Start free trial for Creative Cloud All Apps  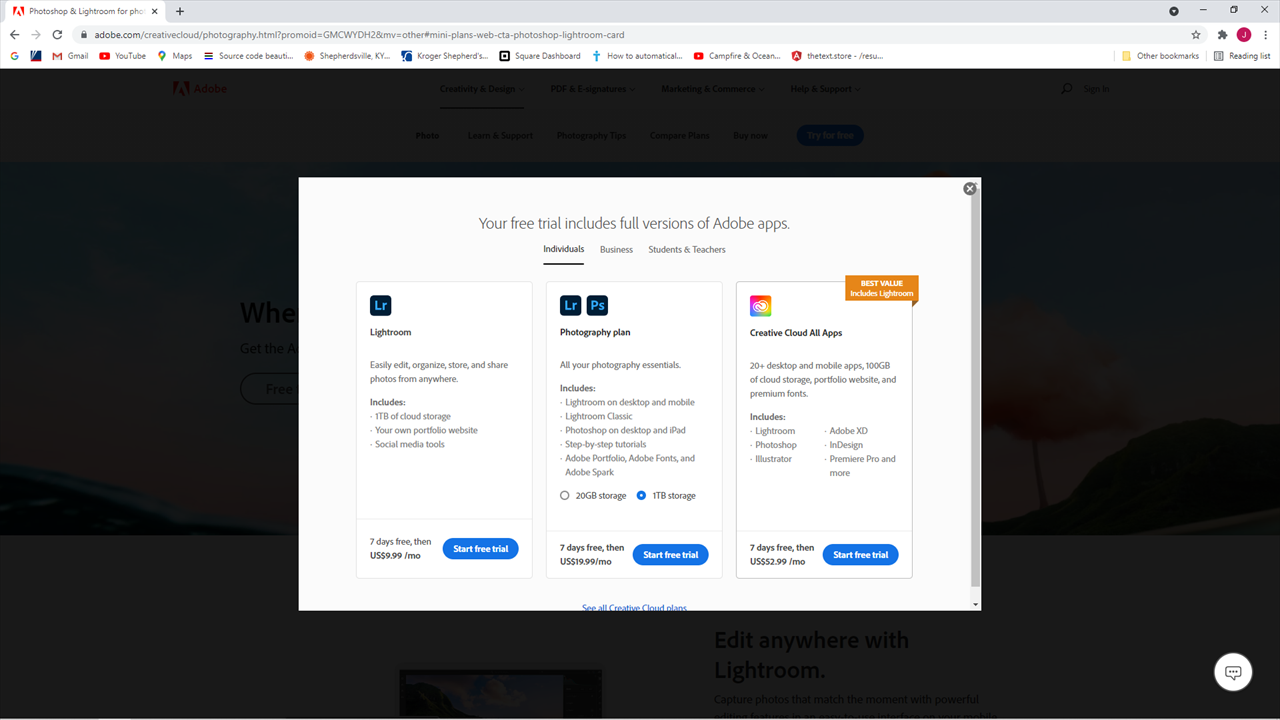pyautogui.click(x=861, y=555)
